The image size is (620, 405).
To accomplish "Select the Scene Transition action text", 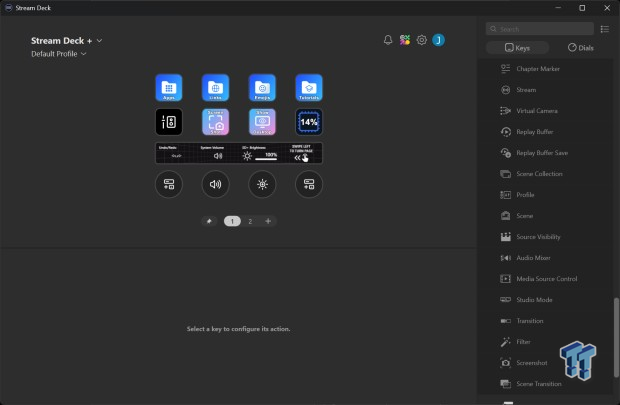I will 539,384.
